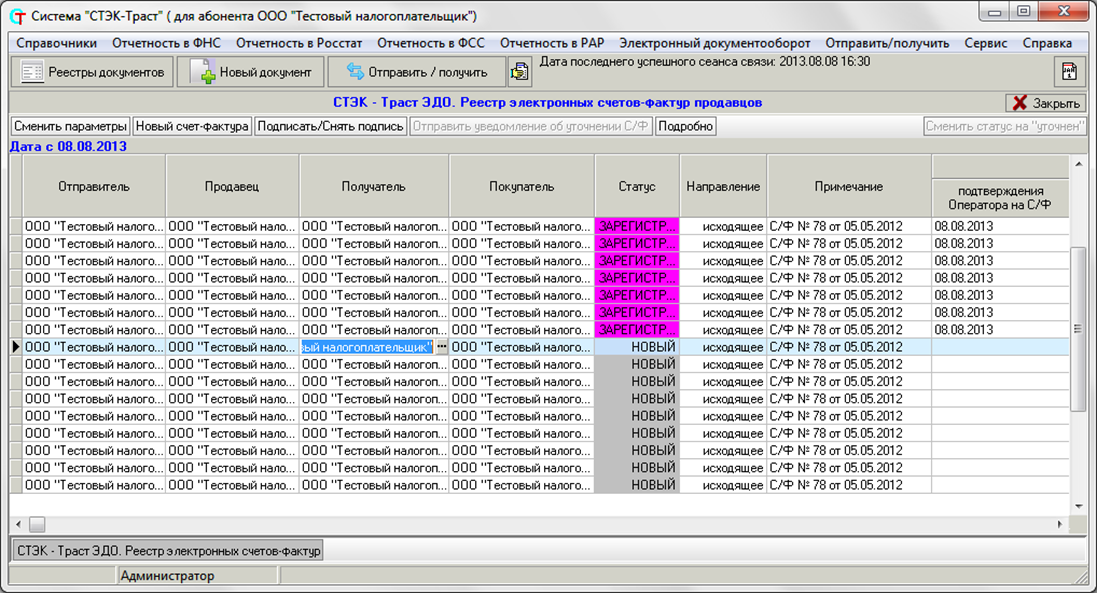Click the black arrow row indicator of current row
Screen dimensions: 1097x593
16,347
